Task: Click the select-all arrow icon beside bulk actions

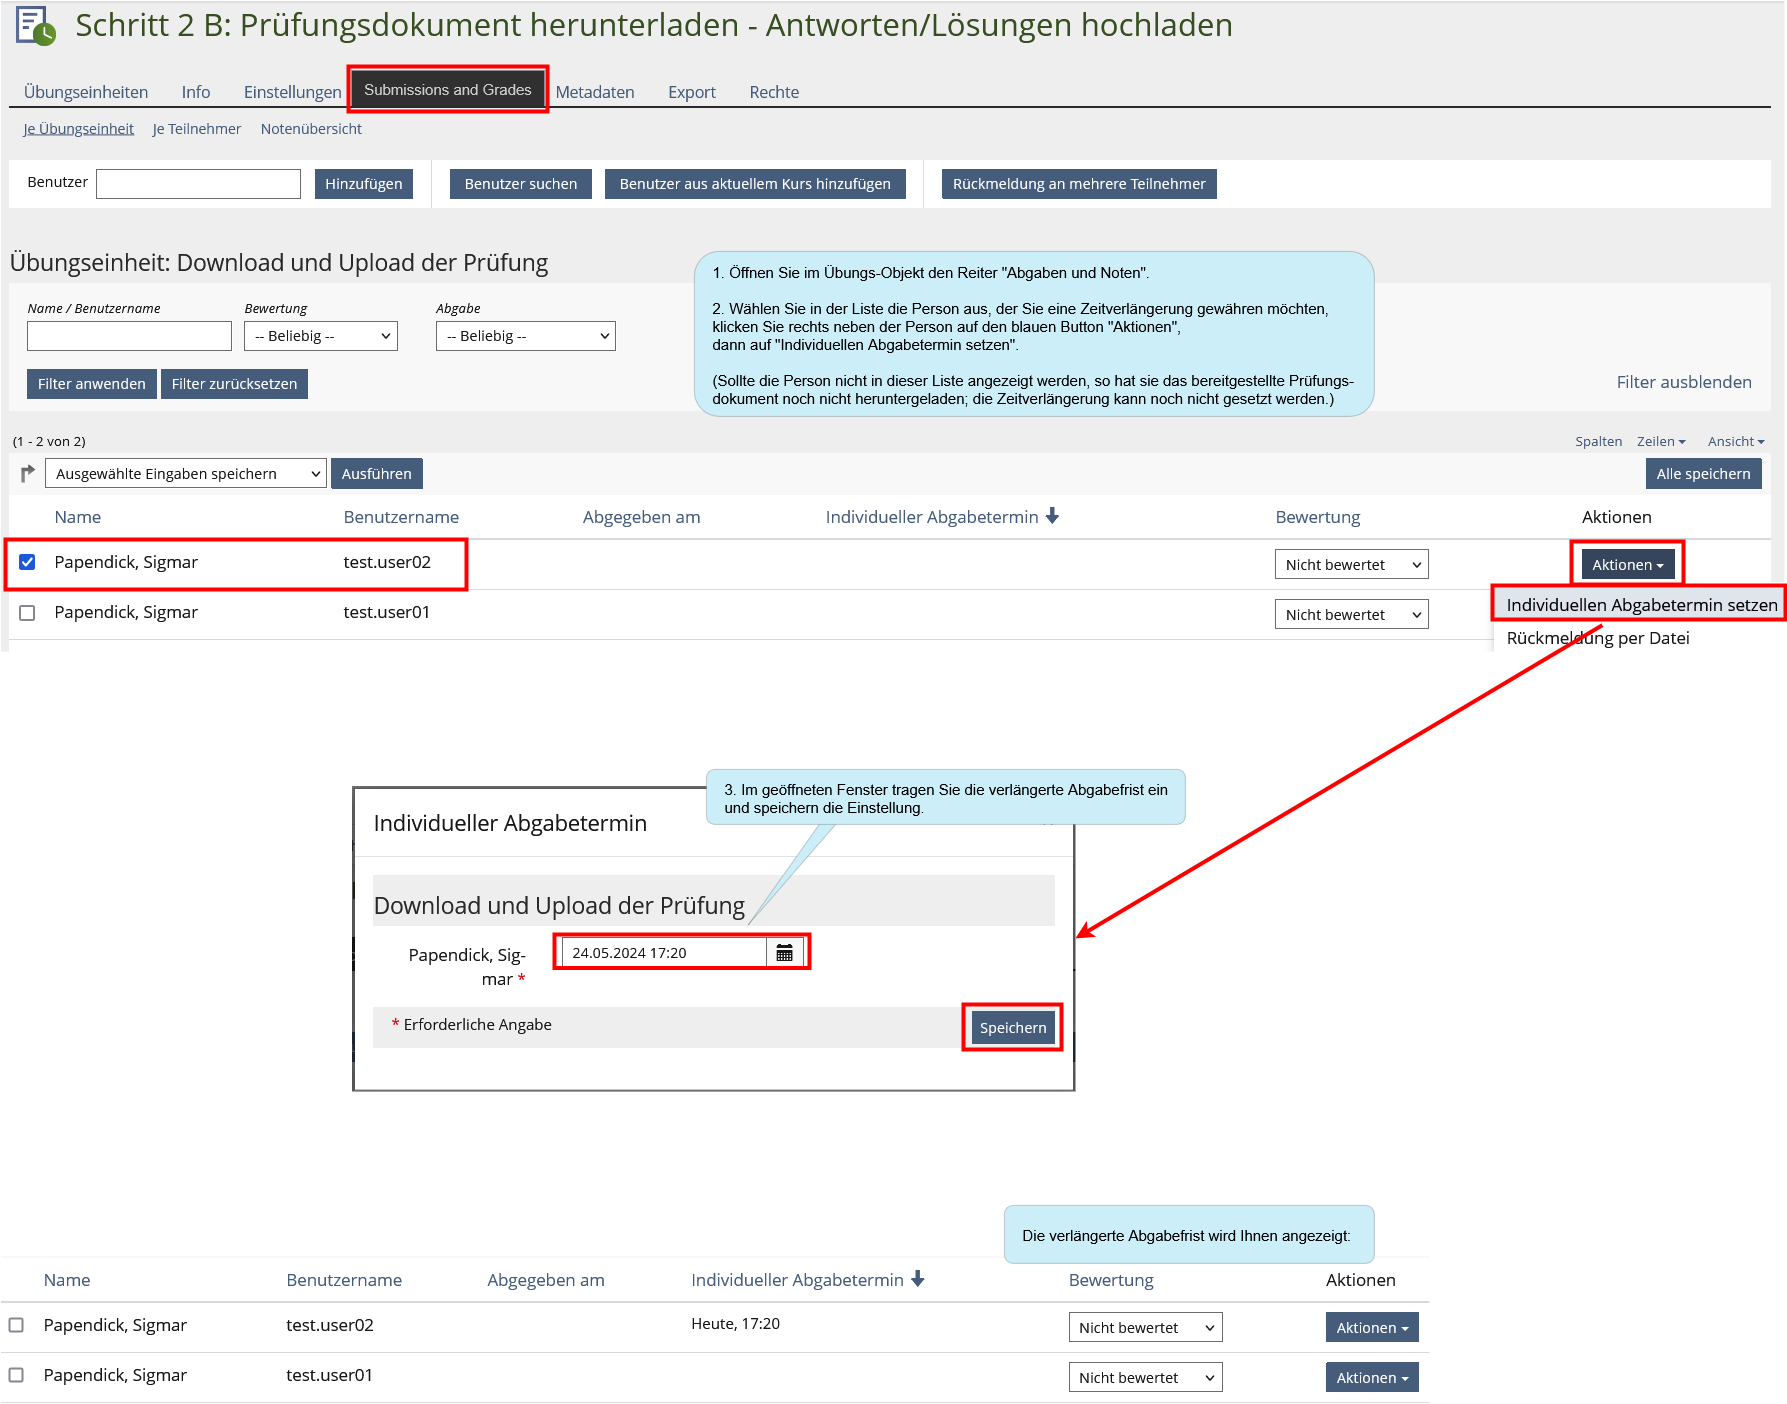Action: (27, 474)
